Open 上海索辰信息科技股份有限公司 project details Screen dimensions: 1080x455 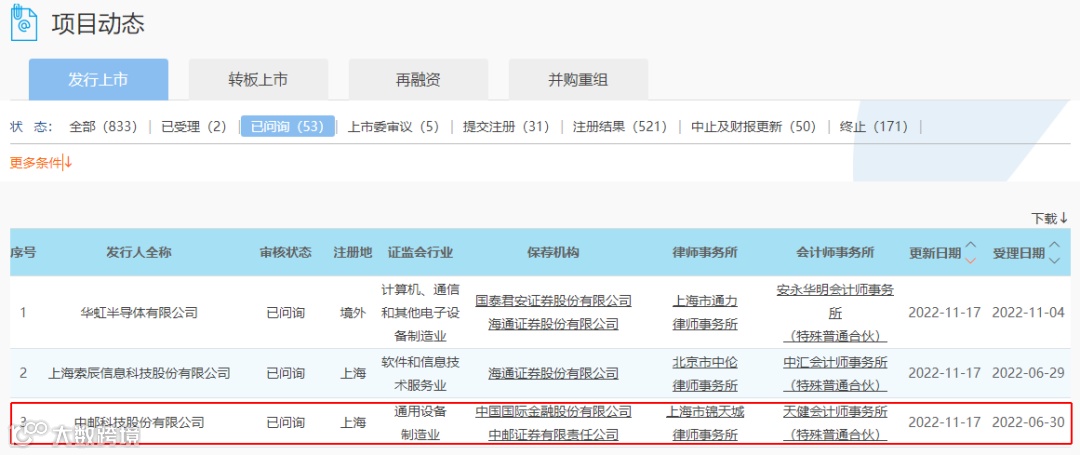coord(138,373)
